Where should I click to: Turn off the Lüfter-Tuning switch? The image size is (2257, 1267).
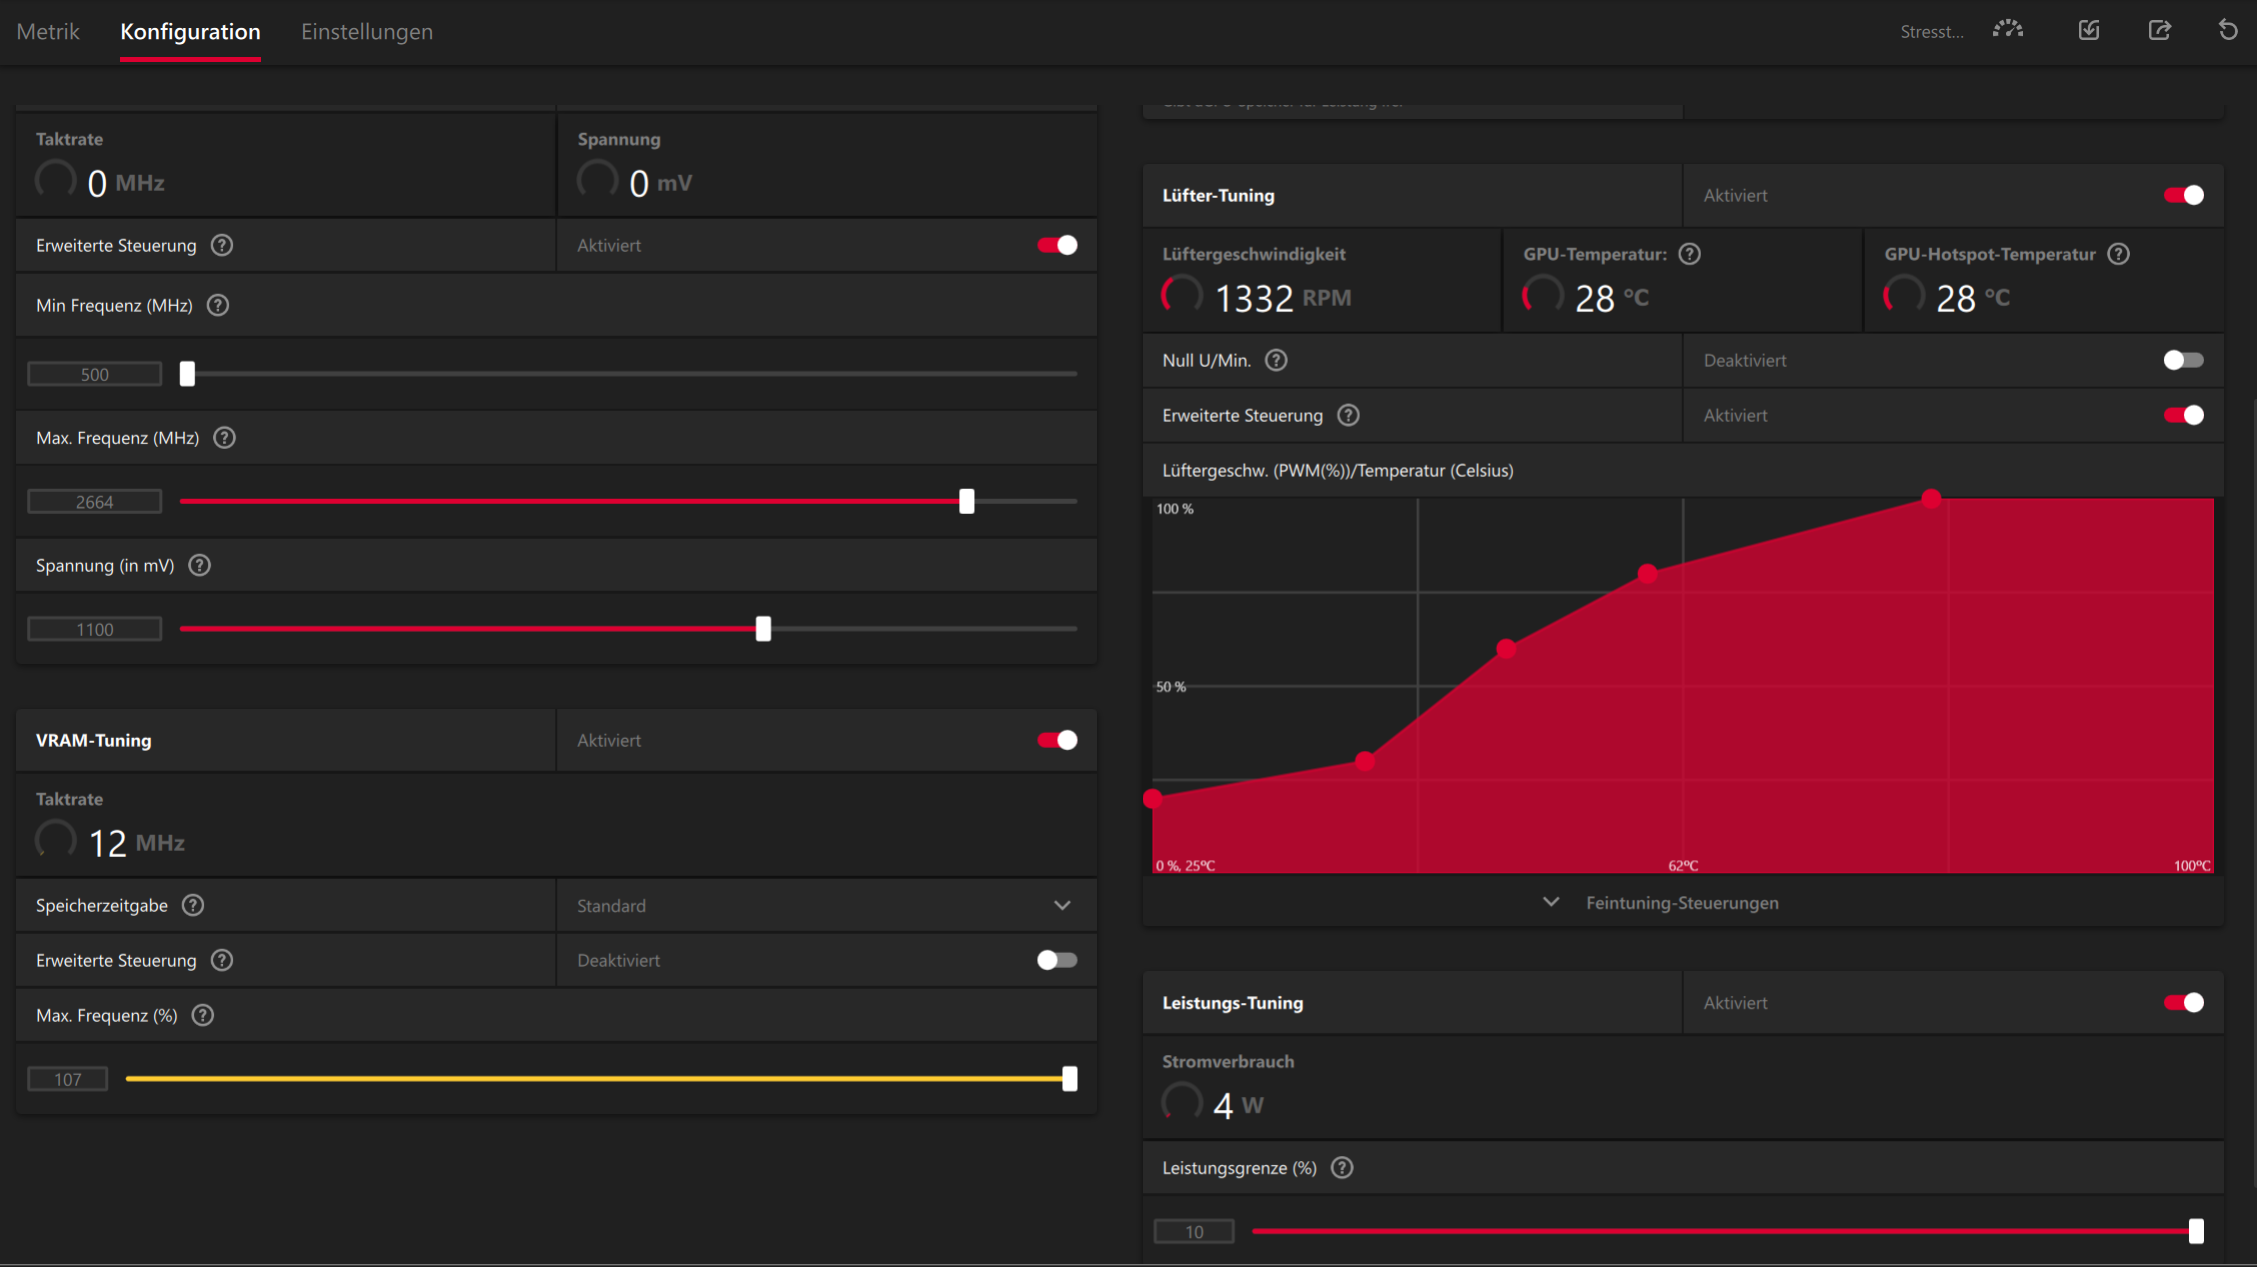pyautogui.click(x=2182, y=195)
